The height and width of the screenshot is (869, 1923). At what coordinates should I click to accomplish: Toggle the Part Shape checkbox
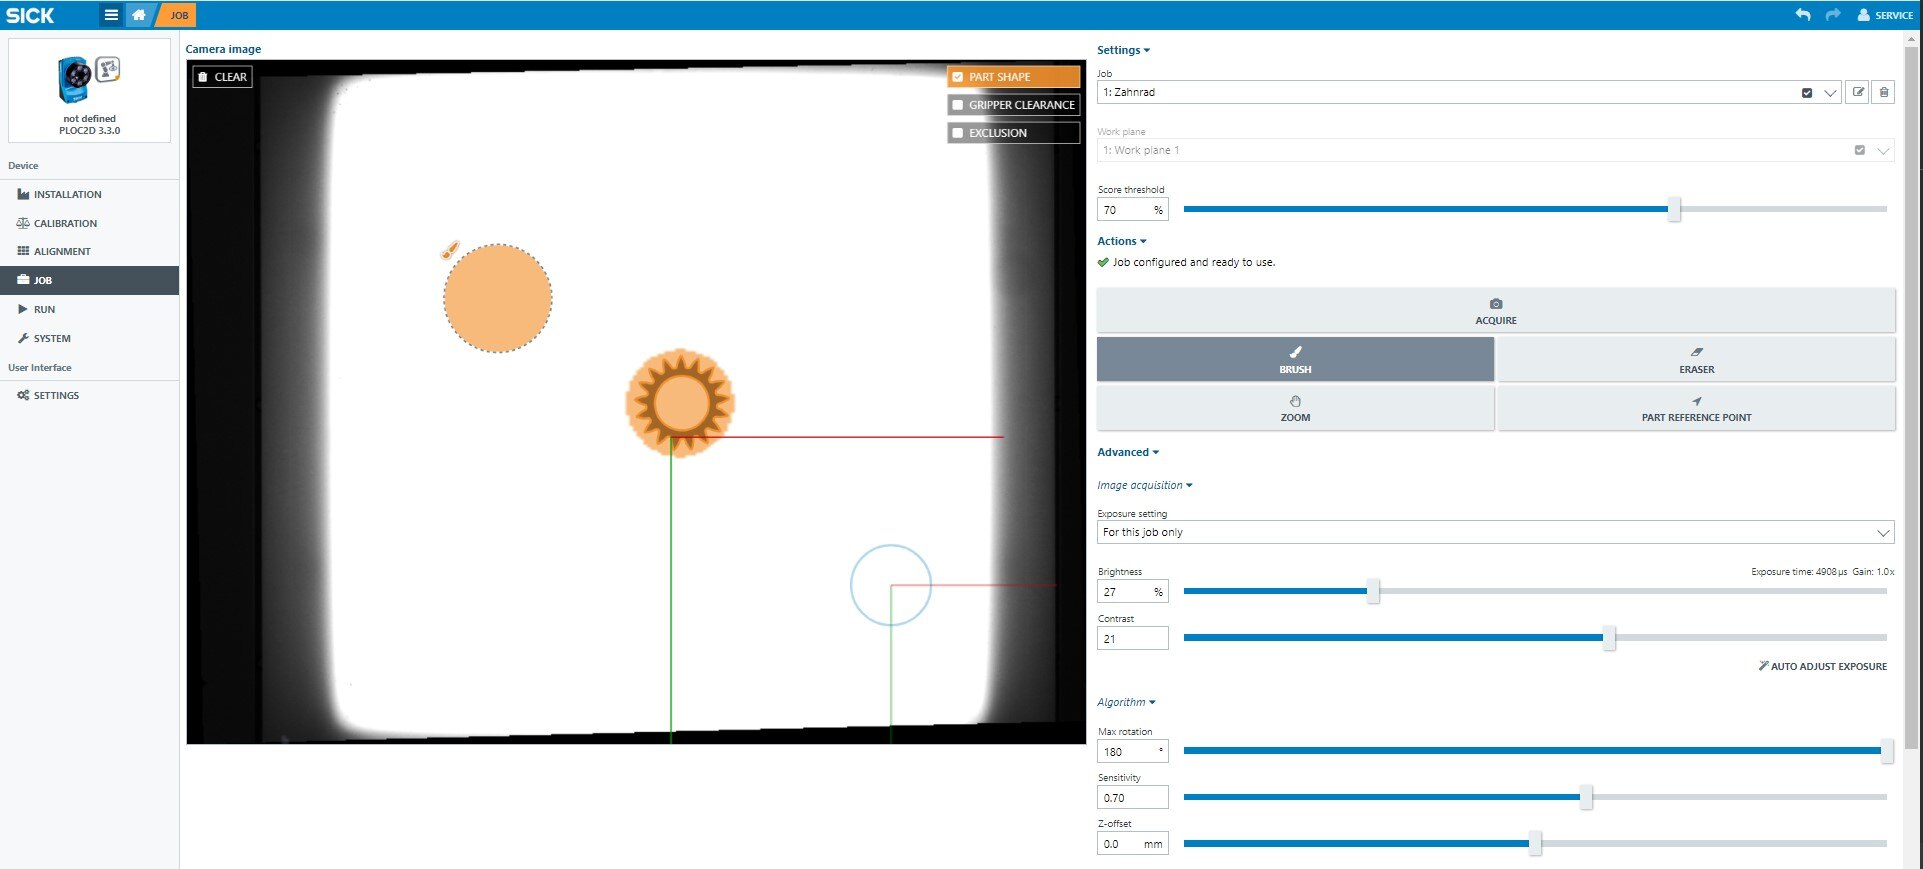pyautogui.click(x=958, y=77)
